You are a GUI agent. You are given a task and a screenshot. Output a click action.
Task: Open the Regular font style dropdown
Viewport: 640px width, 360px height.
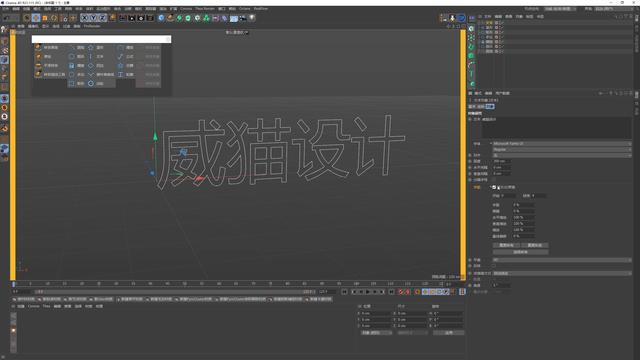(x=562, y=149)
